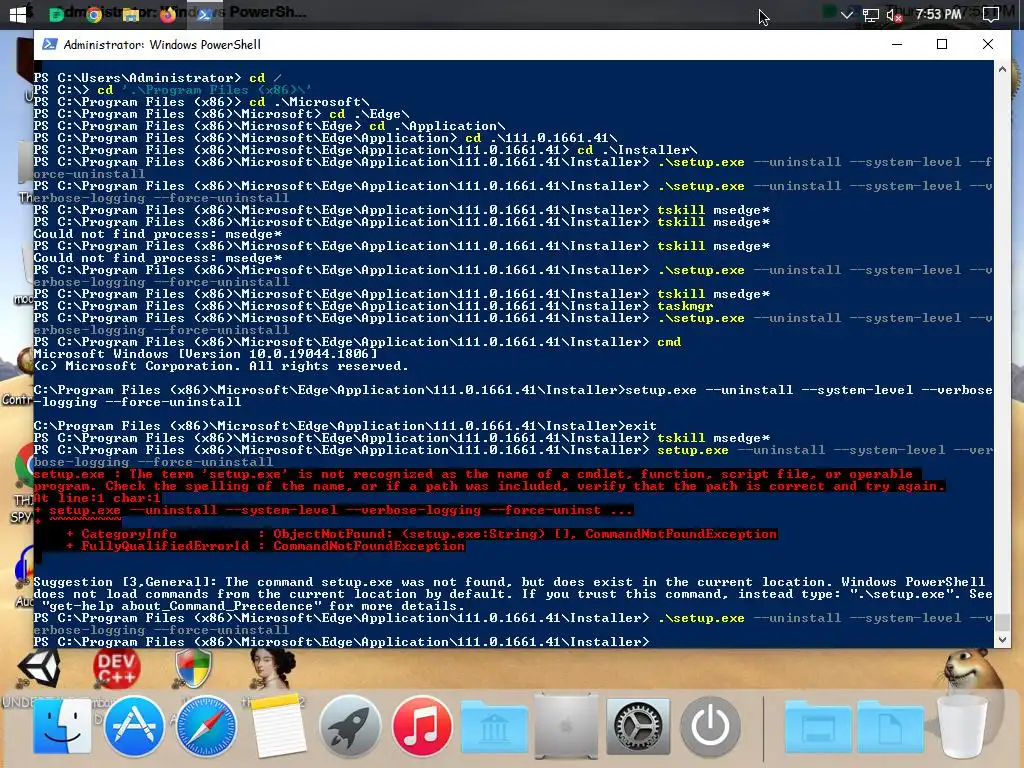This screenshot has height=768, width=1024.
Task: Click the power button dock icon
Action: pos(711,726)
